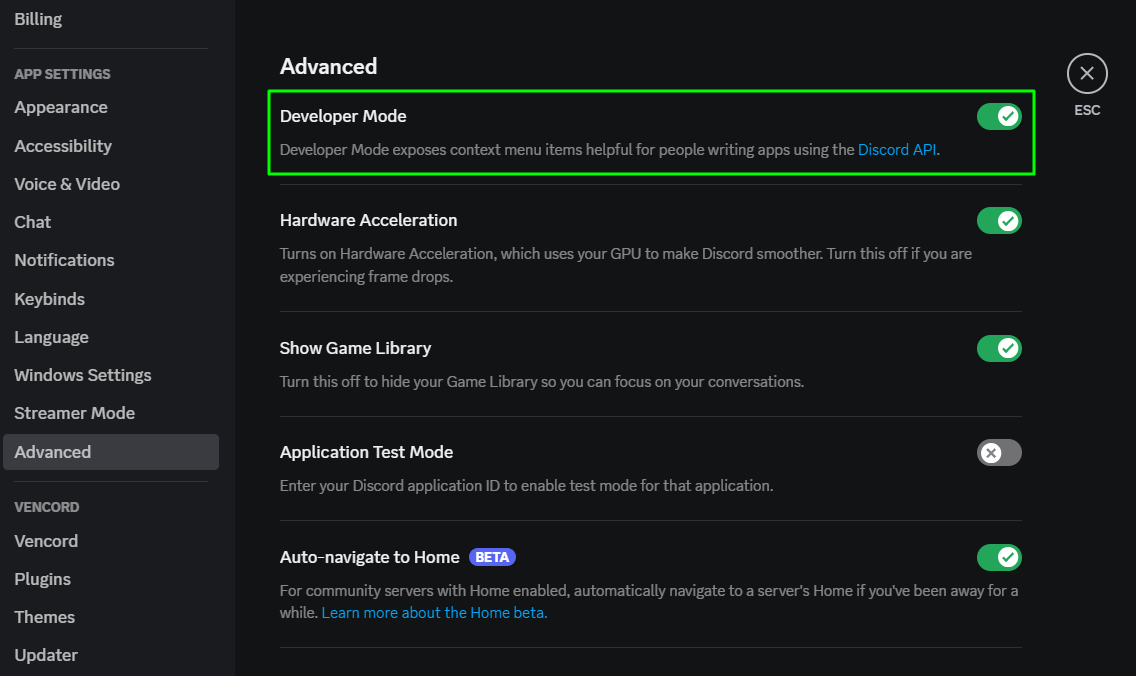
Task: Click the Auto-navigate to Home title
Action: [x=369, y=557]
